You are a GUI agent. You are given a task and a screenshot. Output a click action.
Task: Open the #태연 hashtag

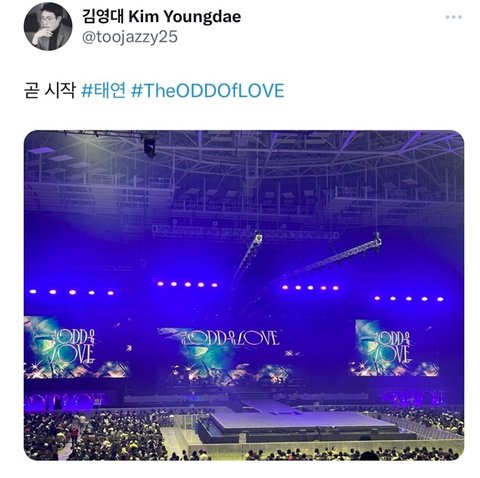pos(104,91)
